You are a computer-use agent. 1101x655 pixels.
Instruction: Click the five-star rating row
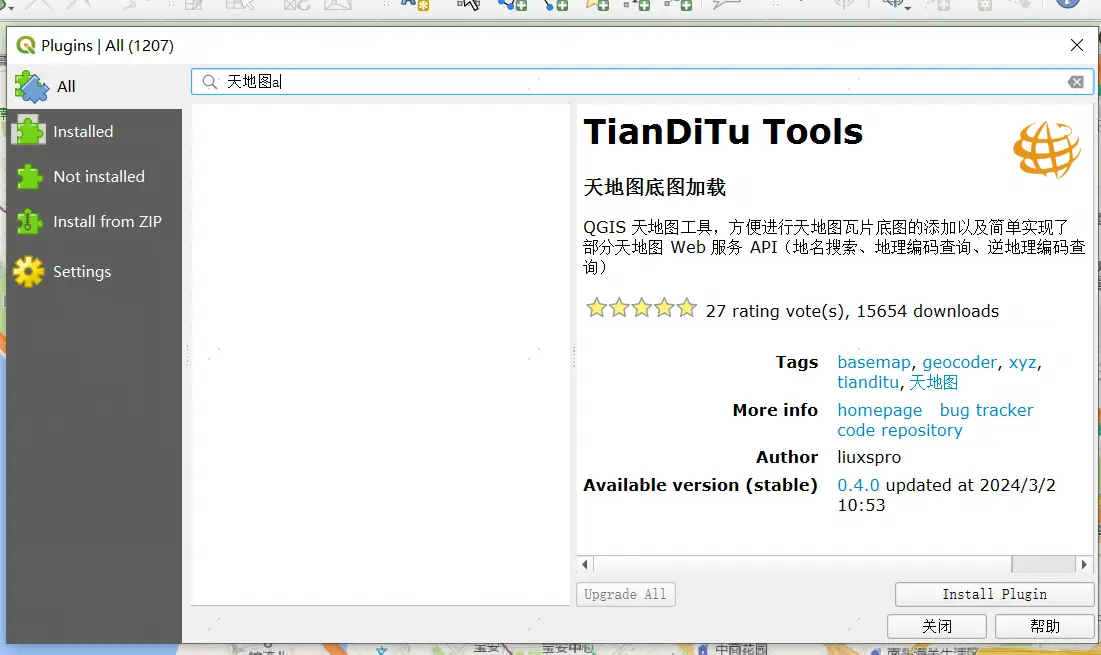642,308
